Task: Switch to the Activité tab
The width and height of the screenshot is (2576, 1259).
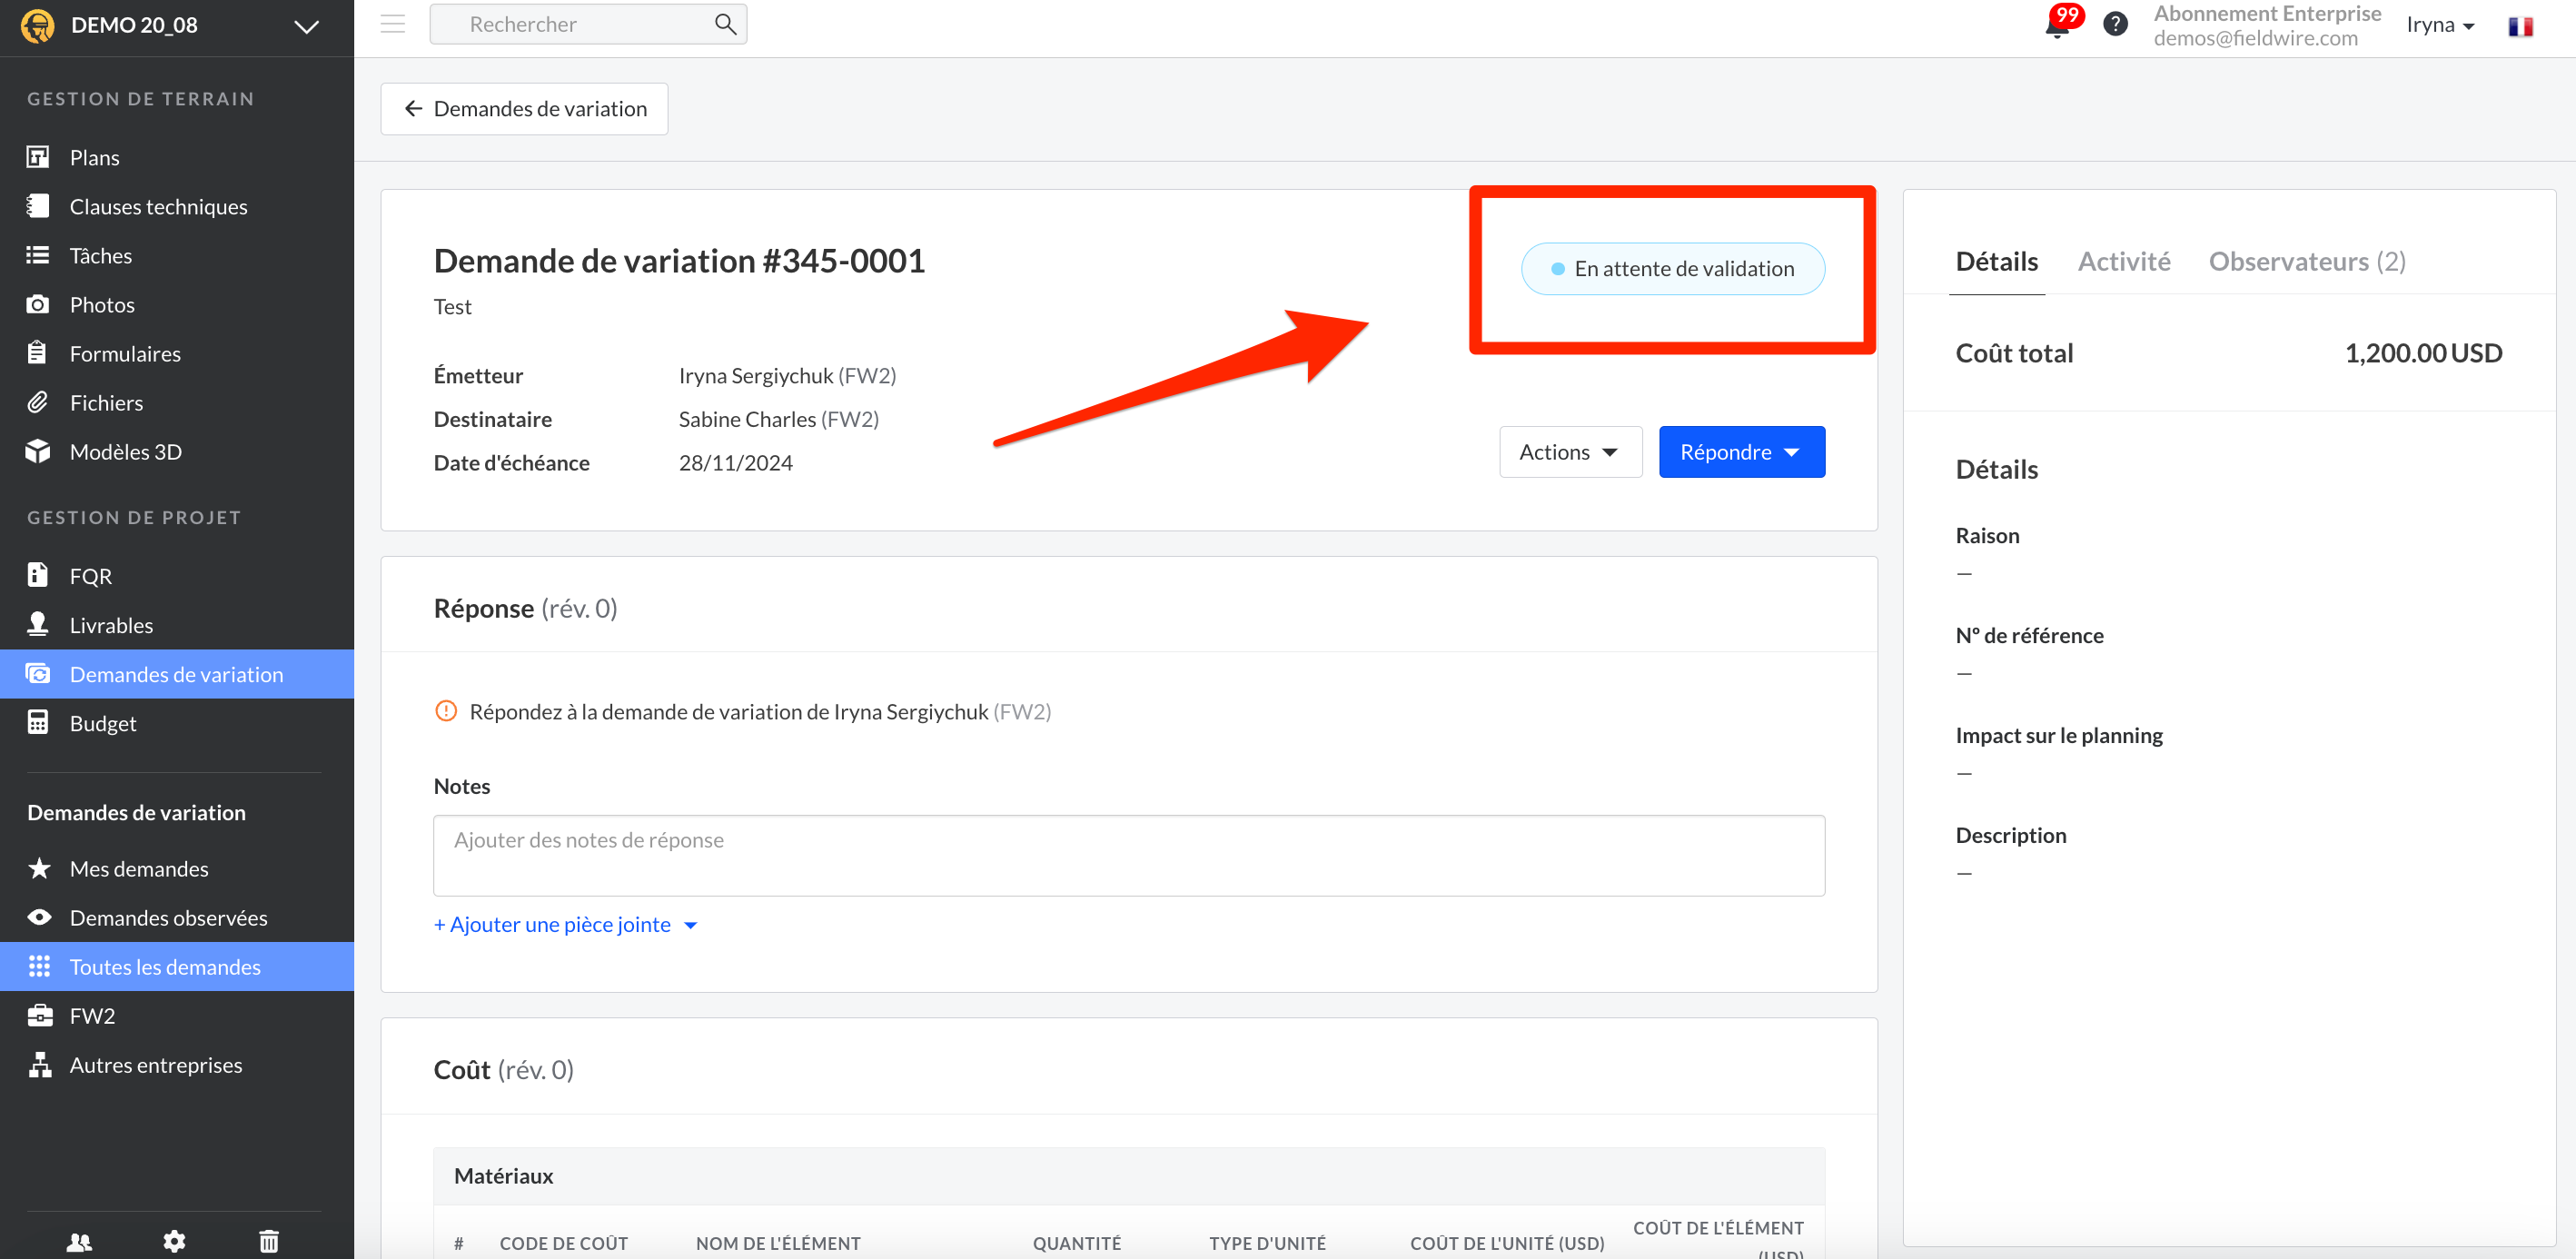Action: pos(2123,262)
